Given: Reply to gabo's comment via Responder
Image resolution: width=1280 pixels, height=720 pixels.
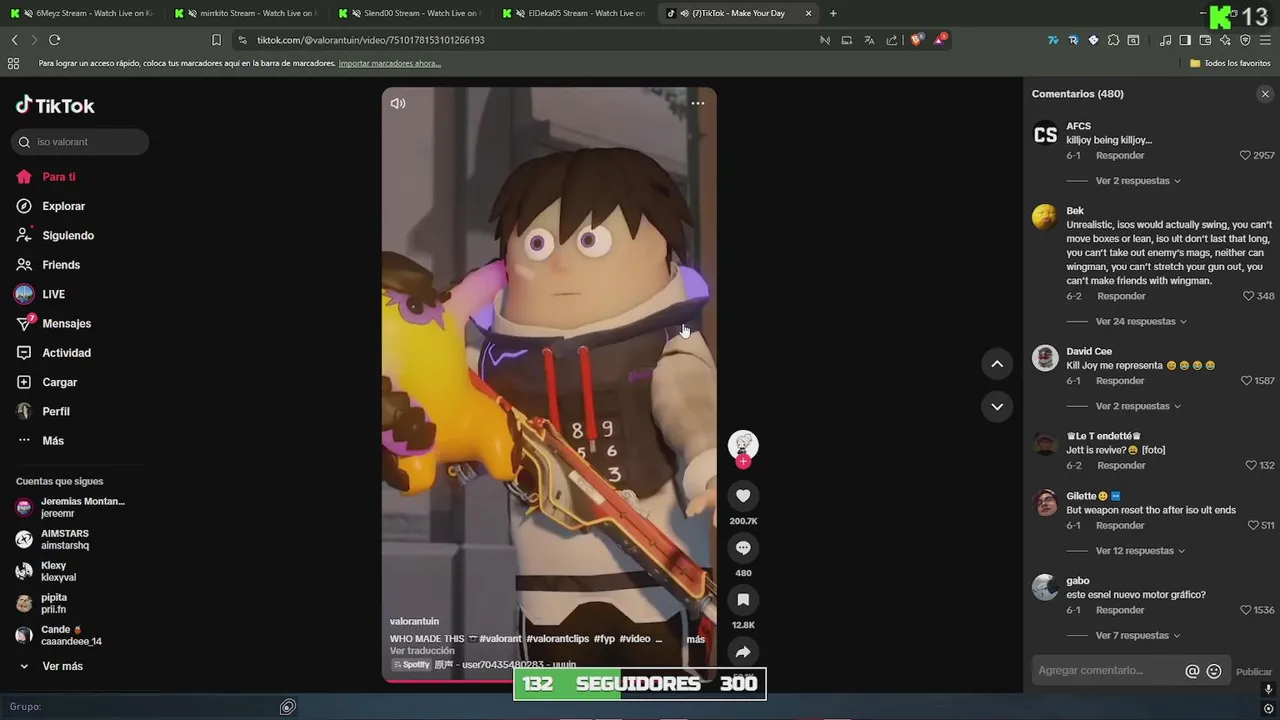Looking at the screenshot, I should pos(1120,610).
